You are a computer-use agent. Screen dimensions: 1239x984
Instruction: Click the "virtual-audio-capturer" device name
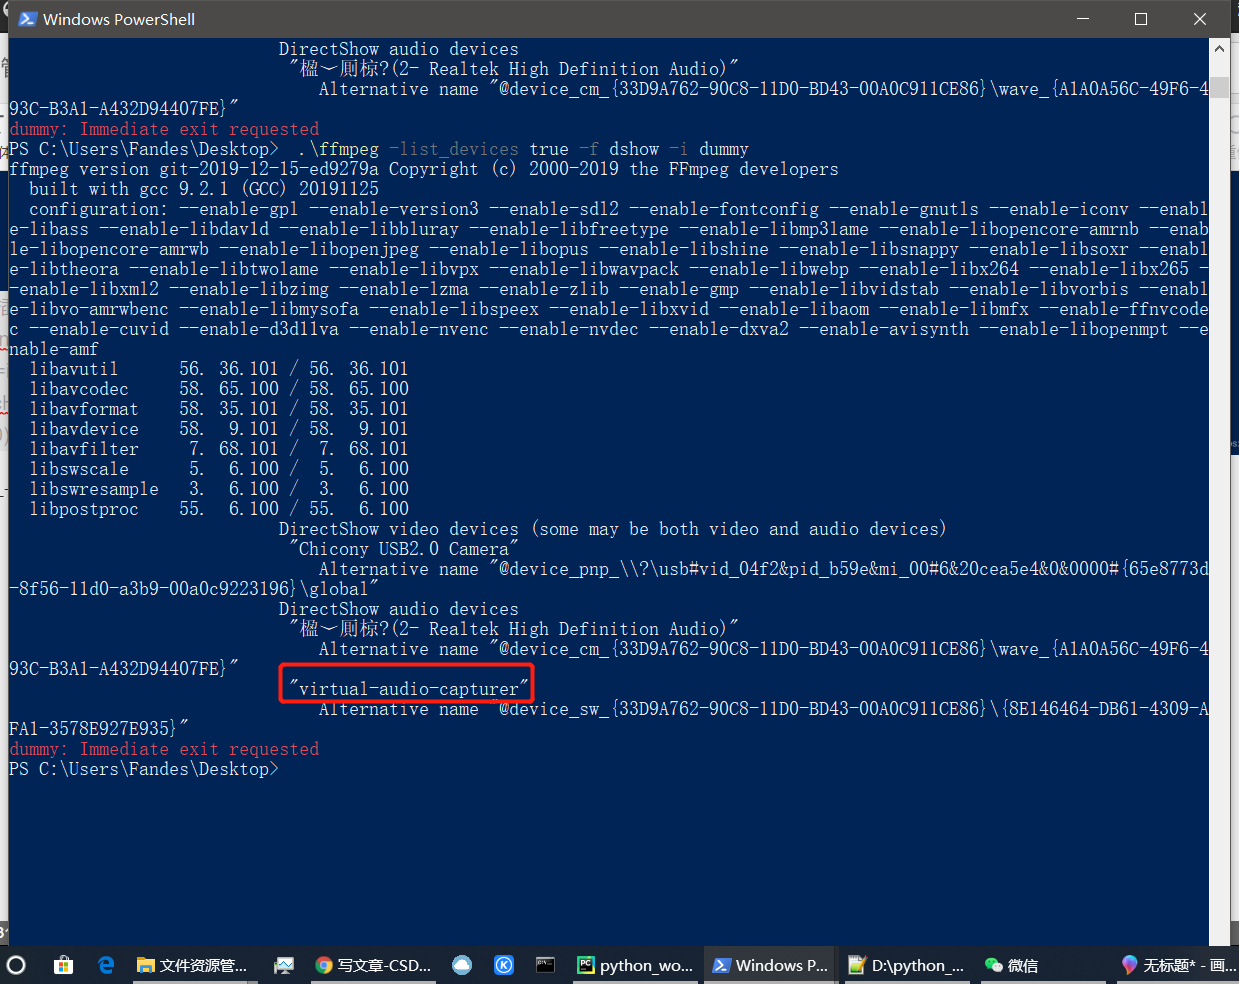(409, 689)
